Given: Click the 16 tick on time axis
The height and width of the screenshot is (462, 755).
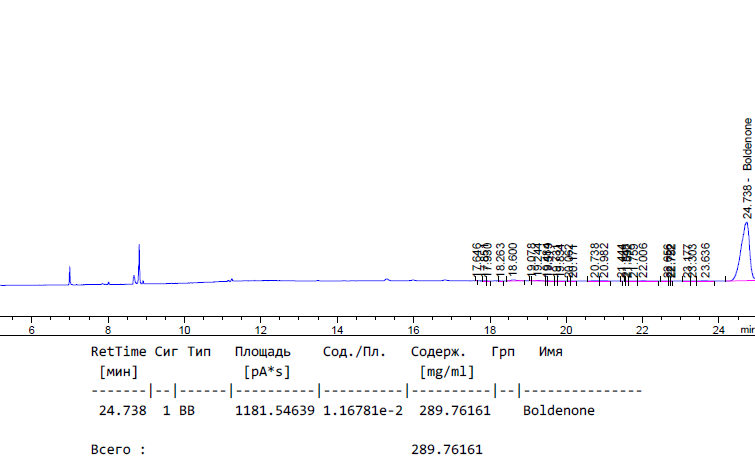Looking at the screenshot, I should pyautogui.click(x=413, y=329).
